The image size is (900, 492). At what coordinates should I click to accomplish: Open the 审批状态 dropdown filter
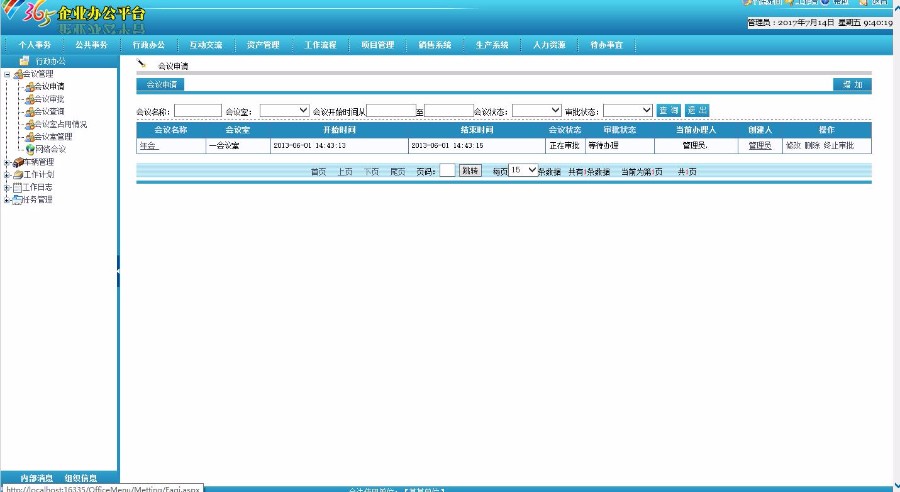point(628,110)
